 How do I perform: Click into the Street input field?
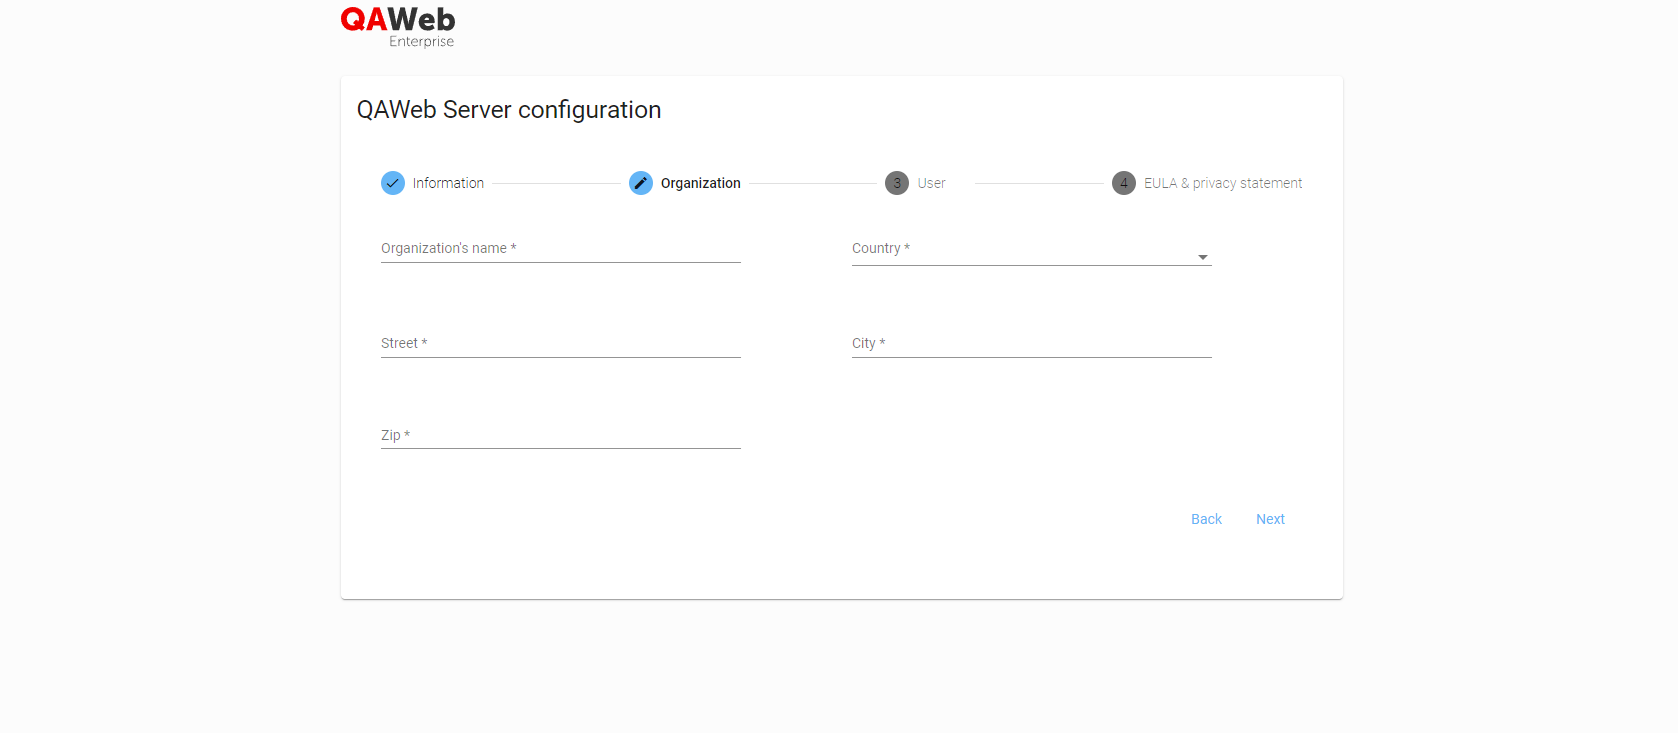560,344
